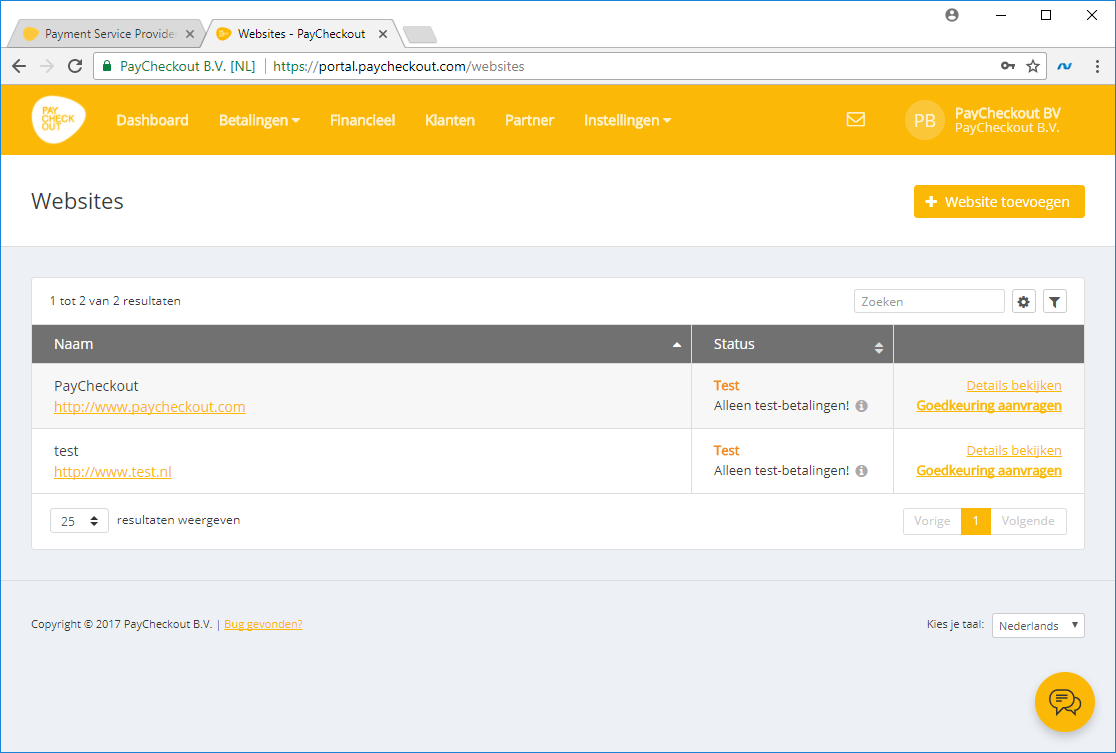The height and width of the screenshot is (753, 1116).
Task: Open the Financieel page
Action: (362, 120)
